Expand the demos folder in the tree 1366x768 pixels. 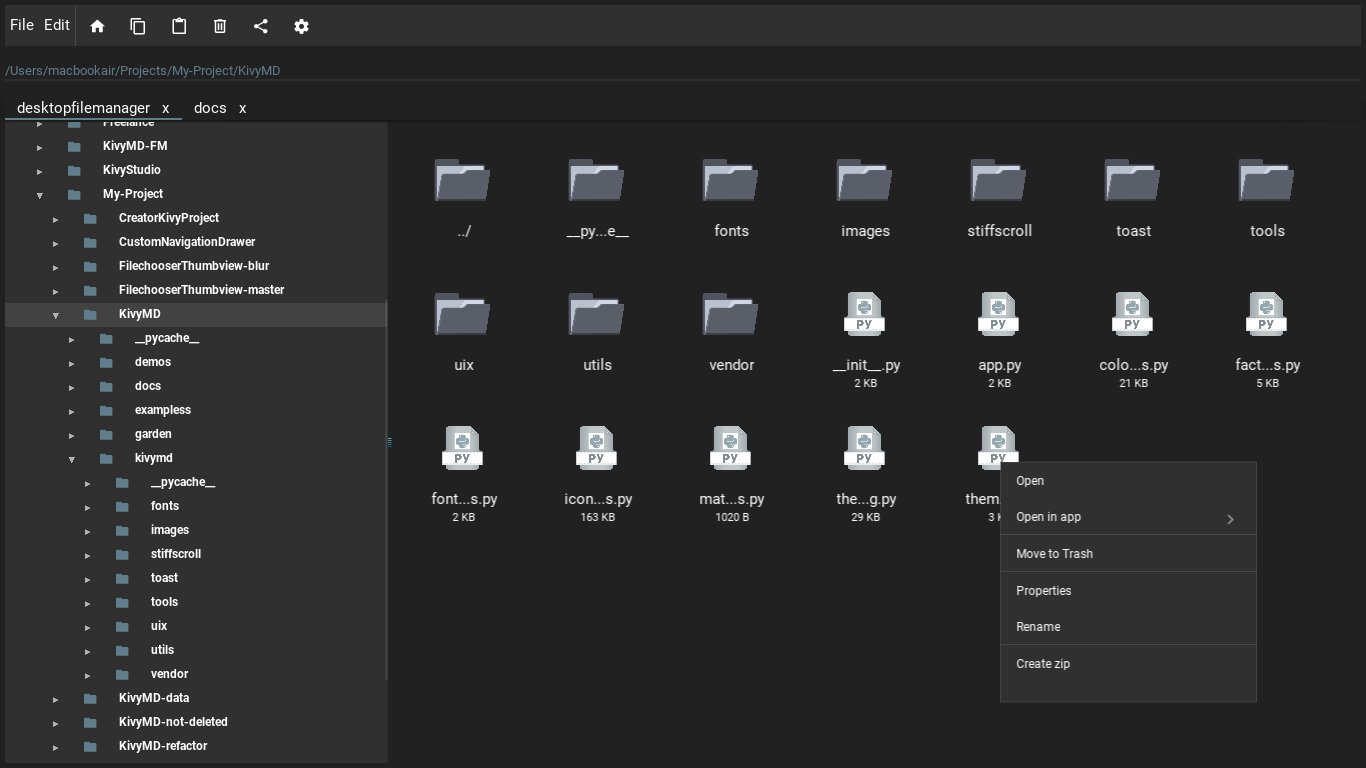tap(71, 361)
